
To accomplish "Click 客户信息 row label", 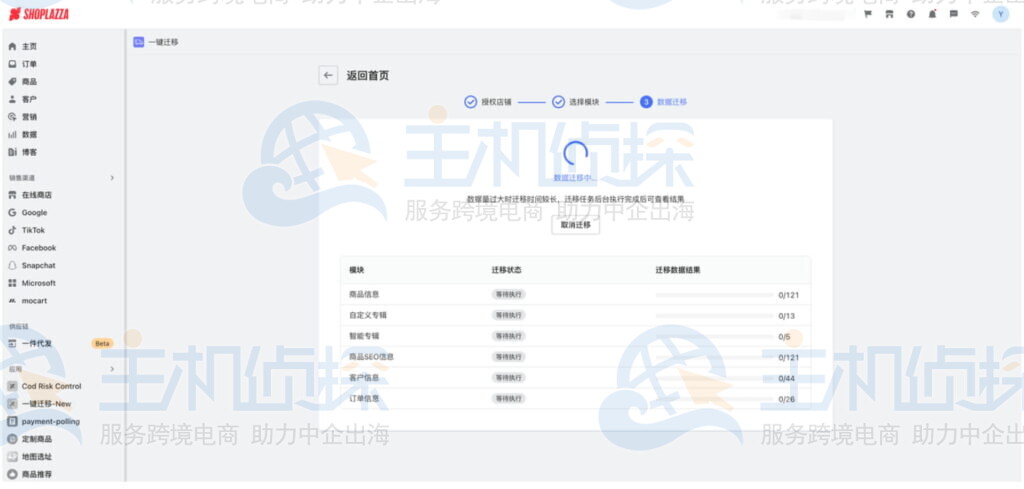I will [364, 378].
